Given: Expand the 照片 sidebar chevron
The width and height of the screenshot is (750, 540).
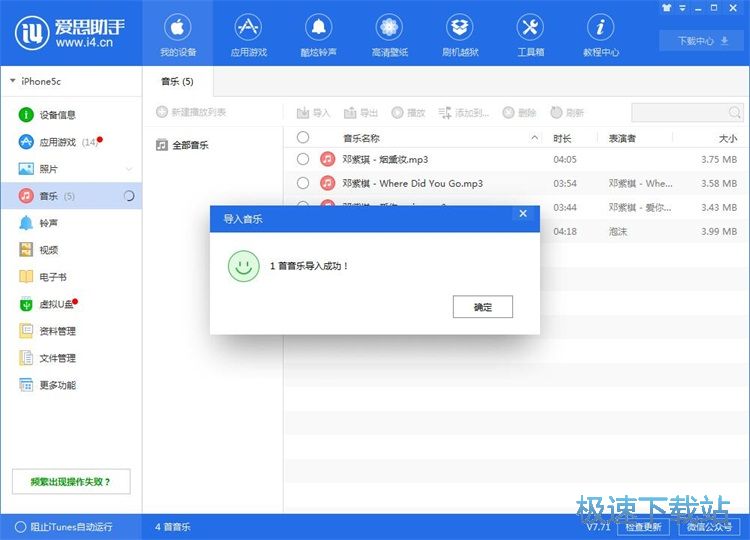Looking at the screenshot, I should [129, 169].
